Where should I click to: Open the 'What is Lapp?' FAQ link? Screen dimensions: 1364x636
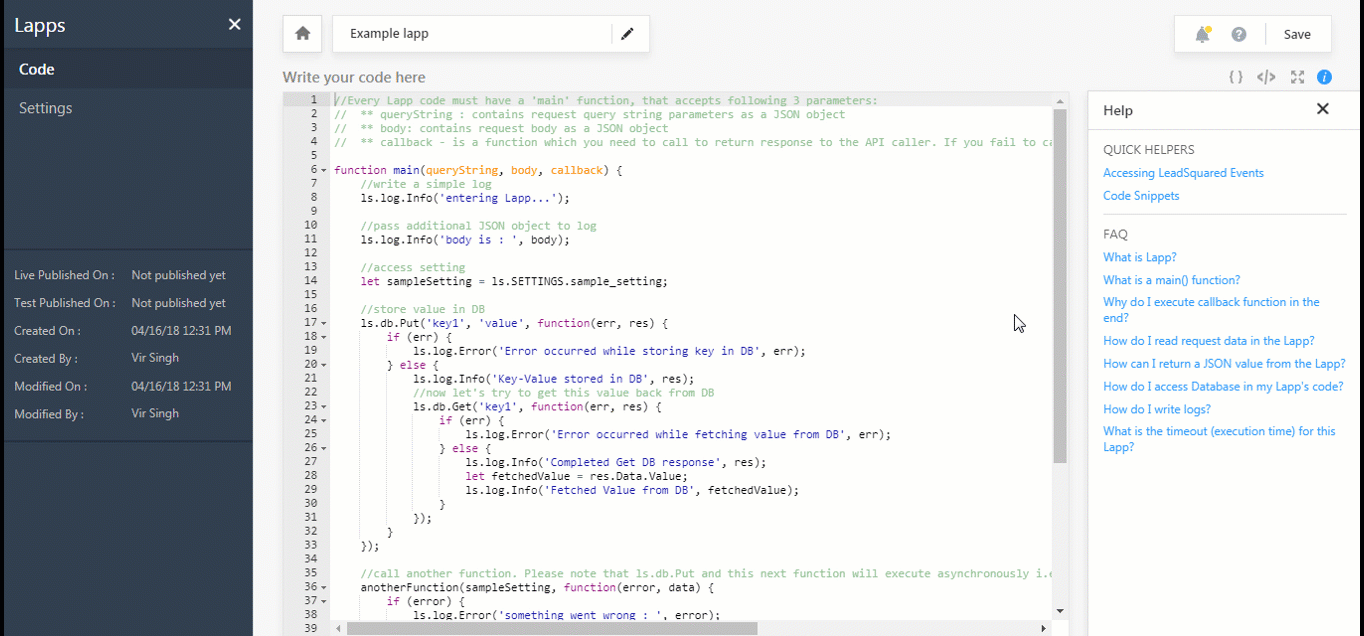click(1139, 257)
